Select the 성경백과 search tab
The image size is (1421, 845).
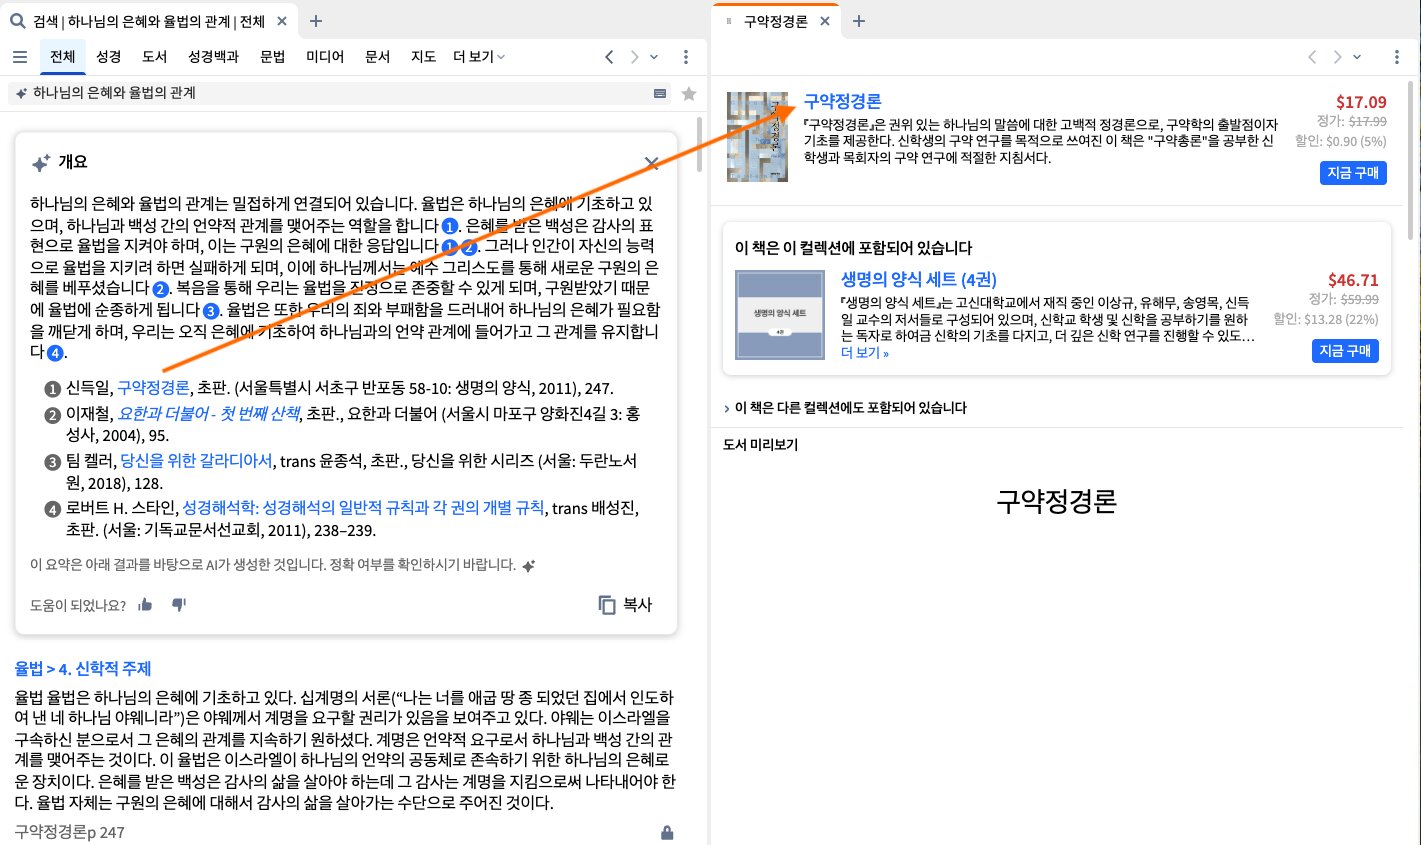pos(214,57)
